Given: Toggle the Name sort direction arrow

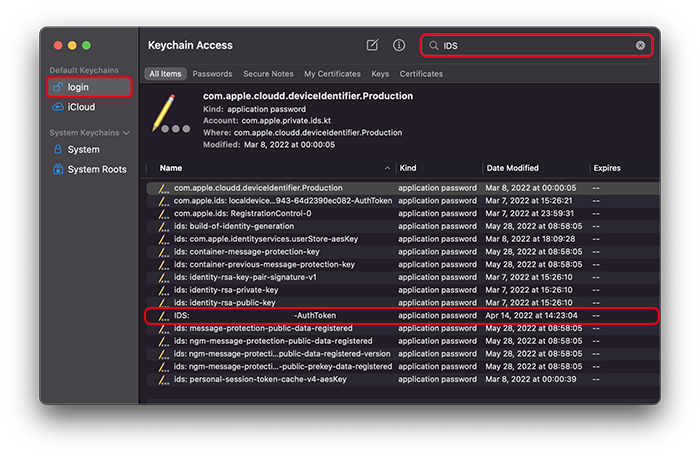Looking at the screenshot, I should (387, 168).
